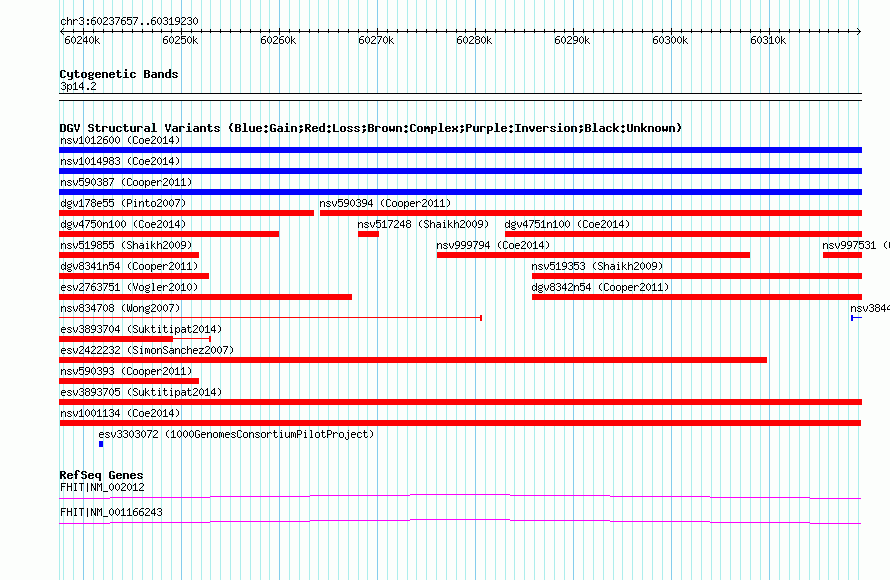Click the esv2763751 (Vogler2010) label
Viewport: 890px width, 580px height.
(x=129, y=287)
